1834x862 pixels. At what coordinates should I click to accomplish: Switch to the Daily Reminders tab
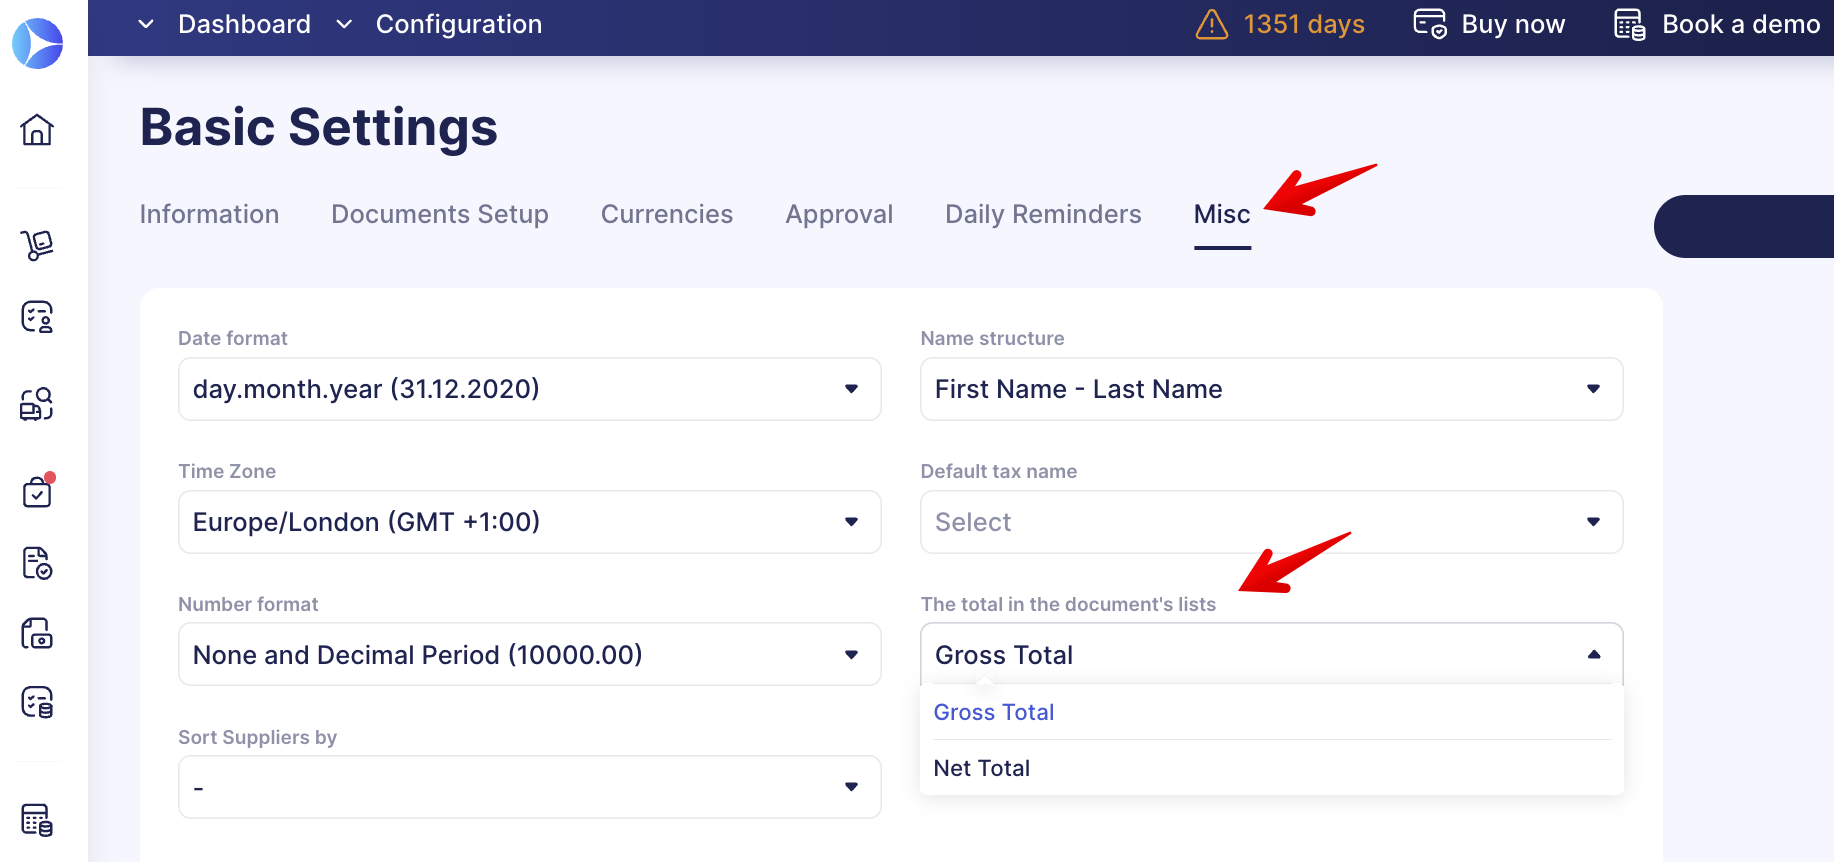click(1043, 214)
